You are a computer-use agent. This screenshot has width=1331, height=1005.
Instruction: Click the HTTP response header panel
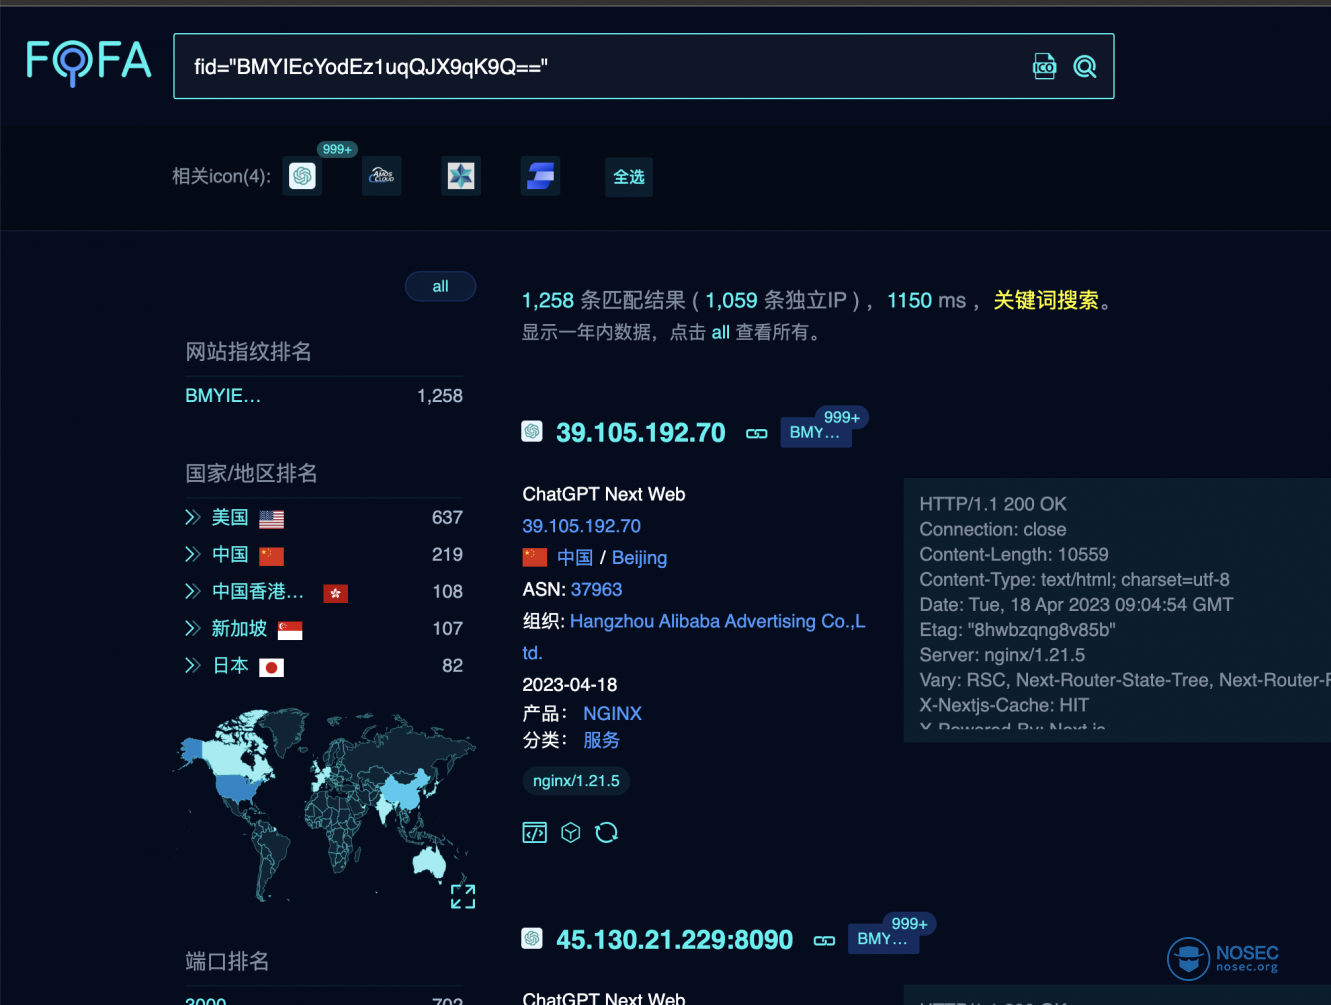(1117, 610)
